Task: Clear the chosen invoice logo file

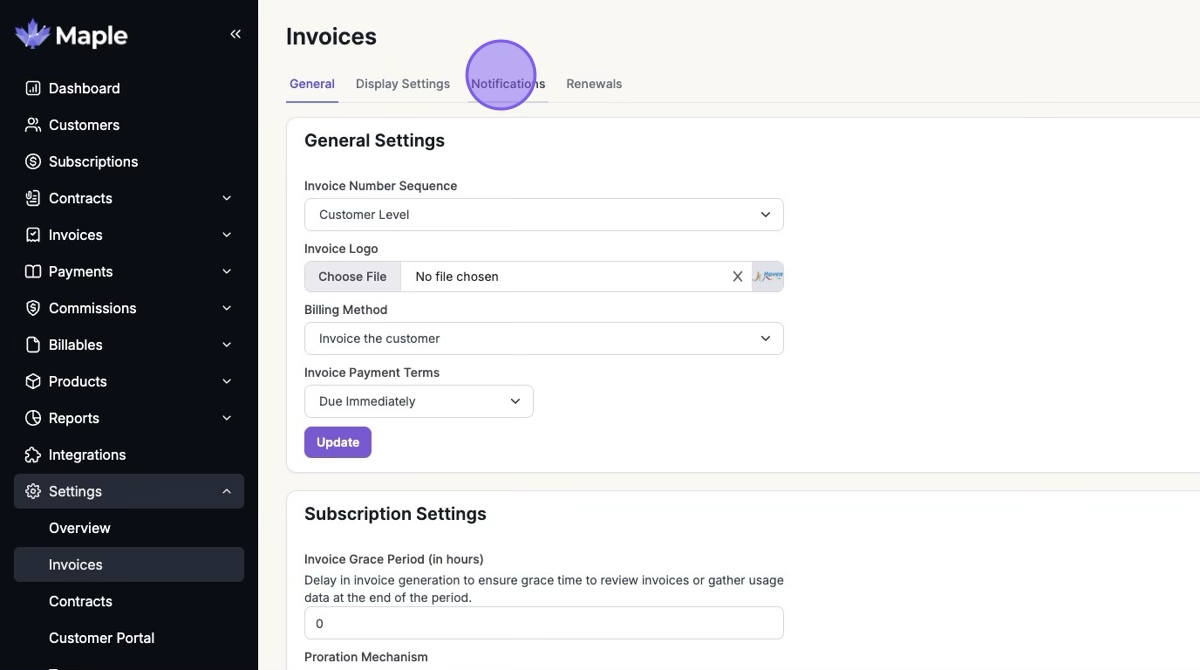Action: (738, 277)
